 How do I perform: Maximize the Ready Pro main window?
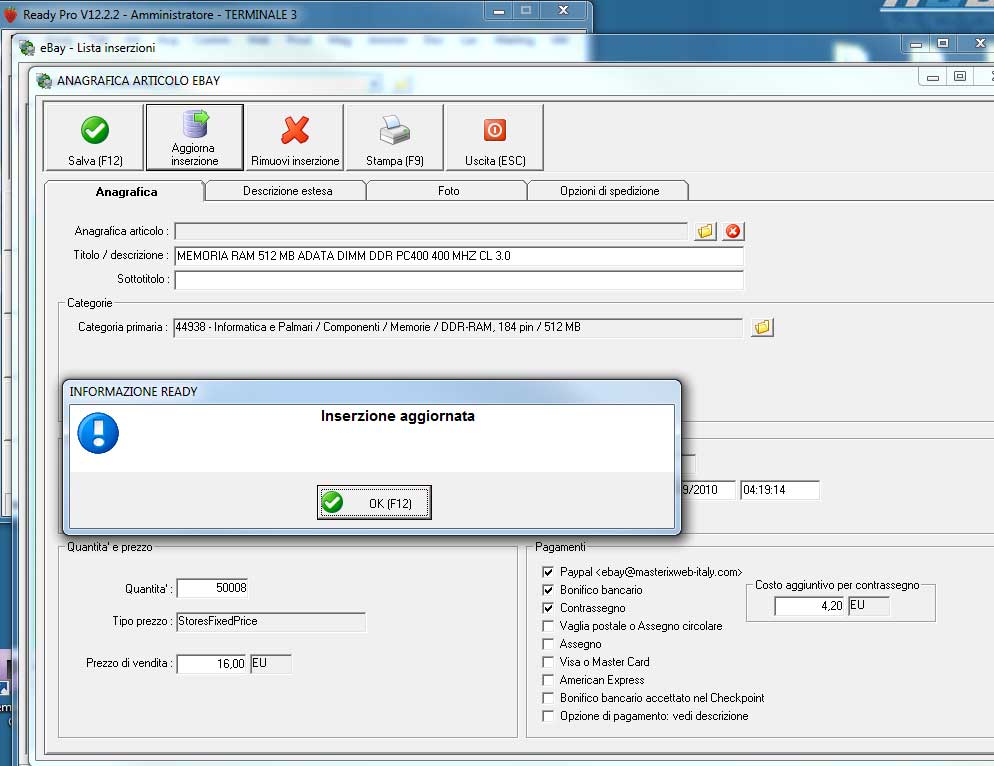pos(526,11)
